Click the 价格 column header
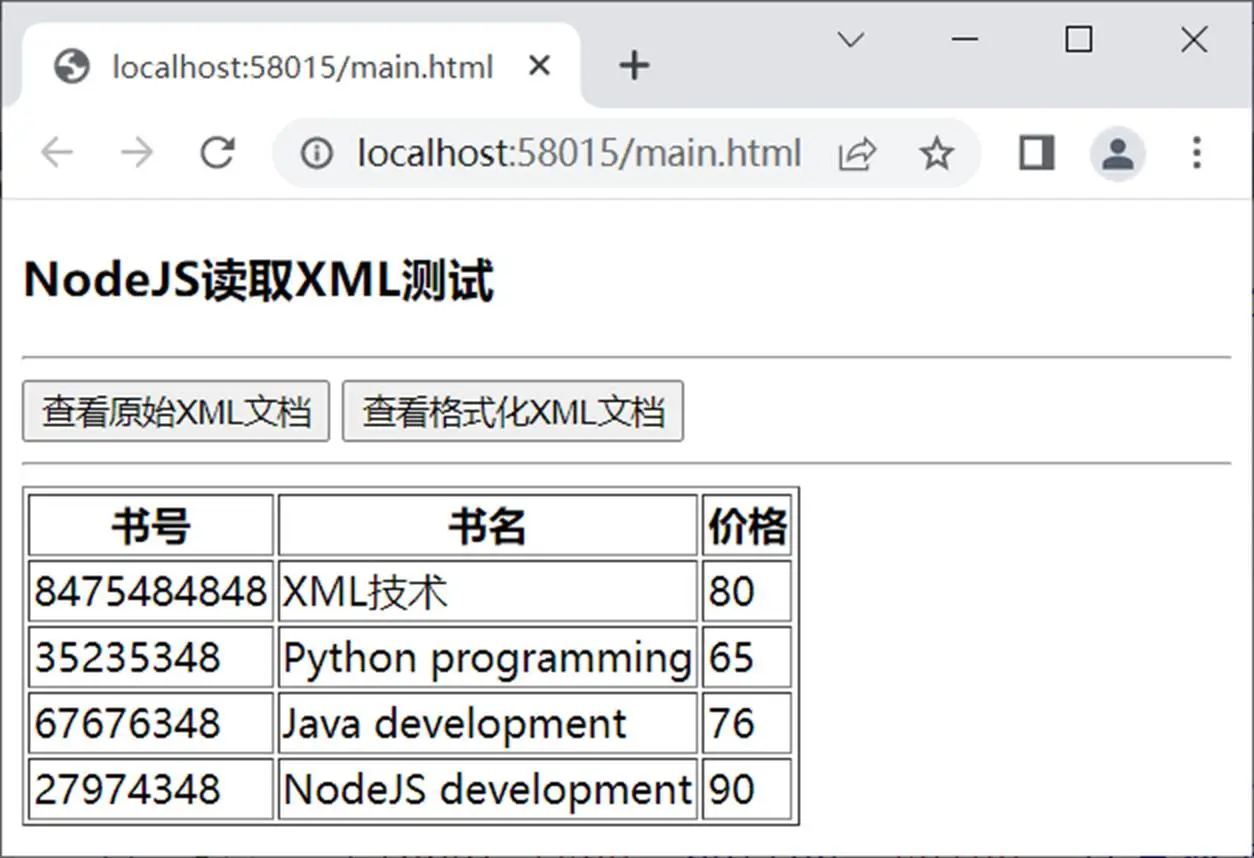Image resolution: width=1254 pixels, height=858 pixels. 747,525
